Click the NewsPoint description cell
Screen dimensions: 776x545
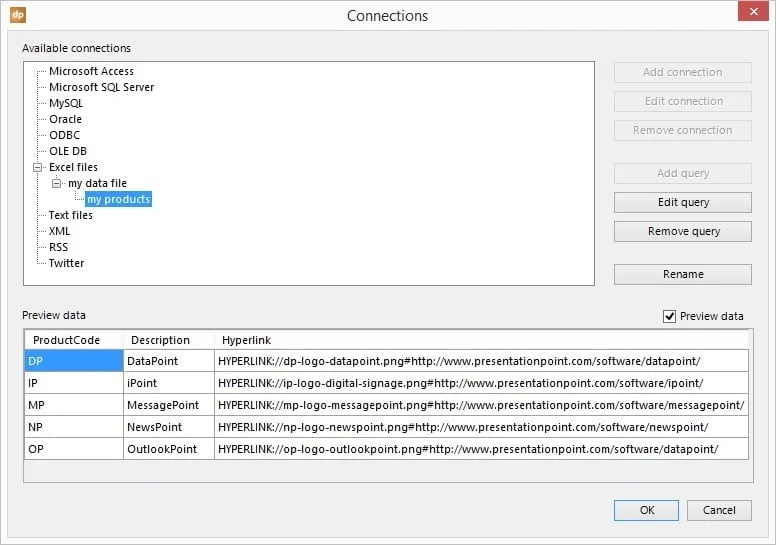click(x=169, y=427)
